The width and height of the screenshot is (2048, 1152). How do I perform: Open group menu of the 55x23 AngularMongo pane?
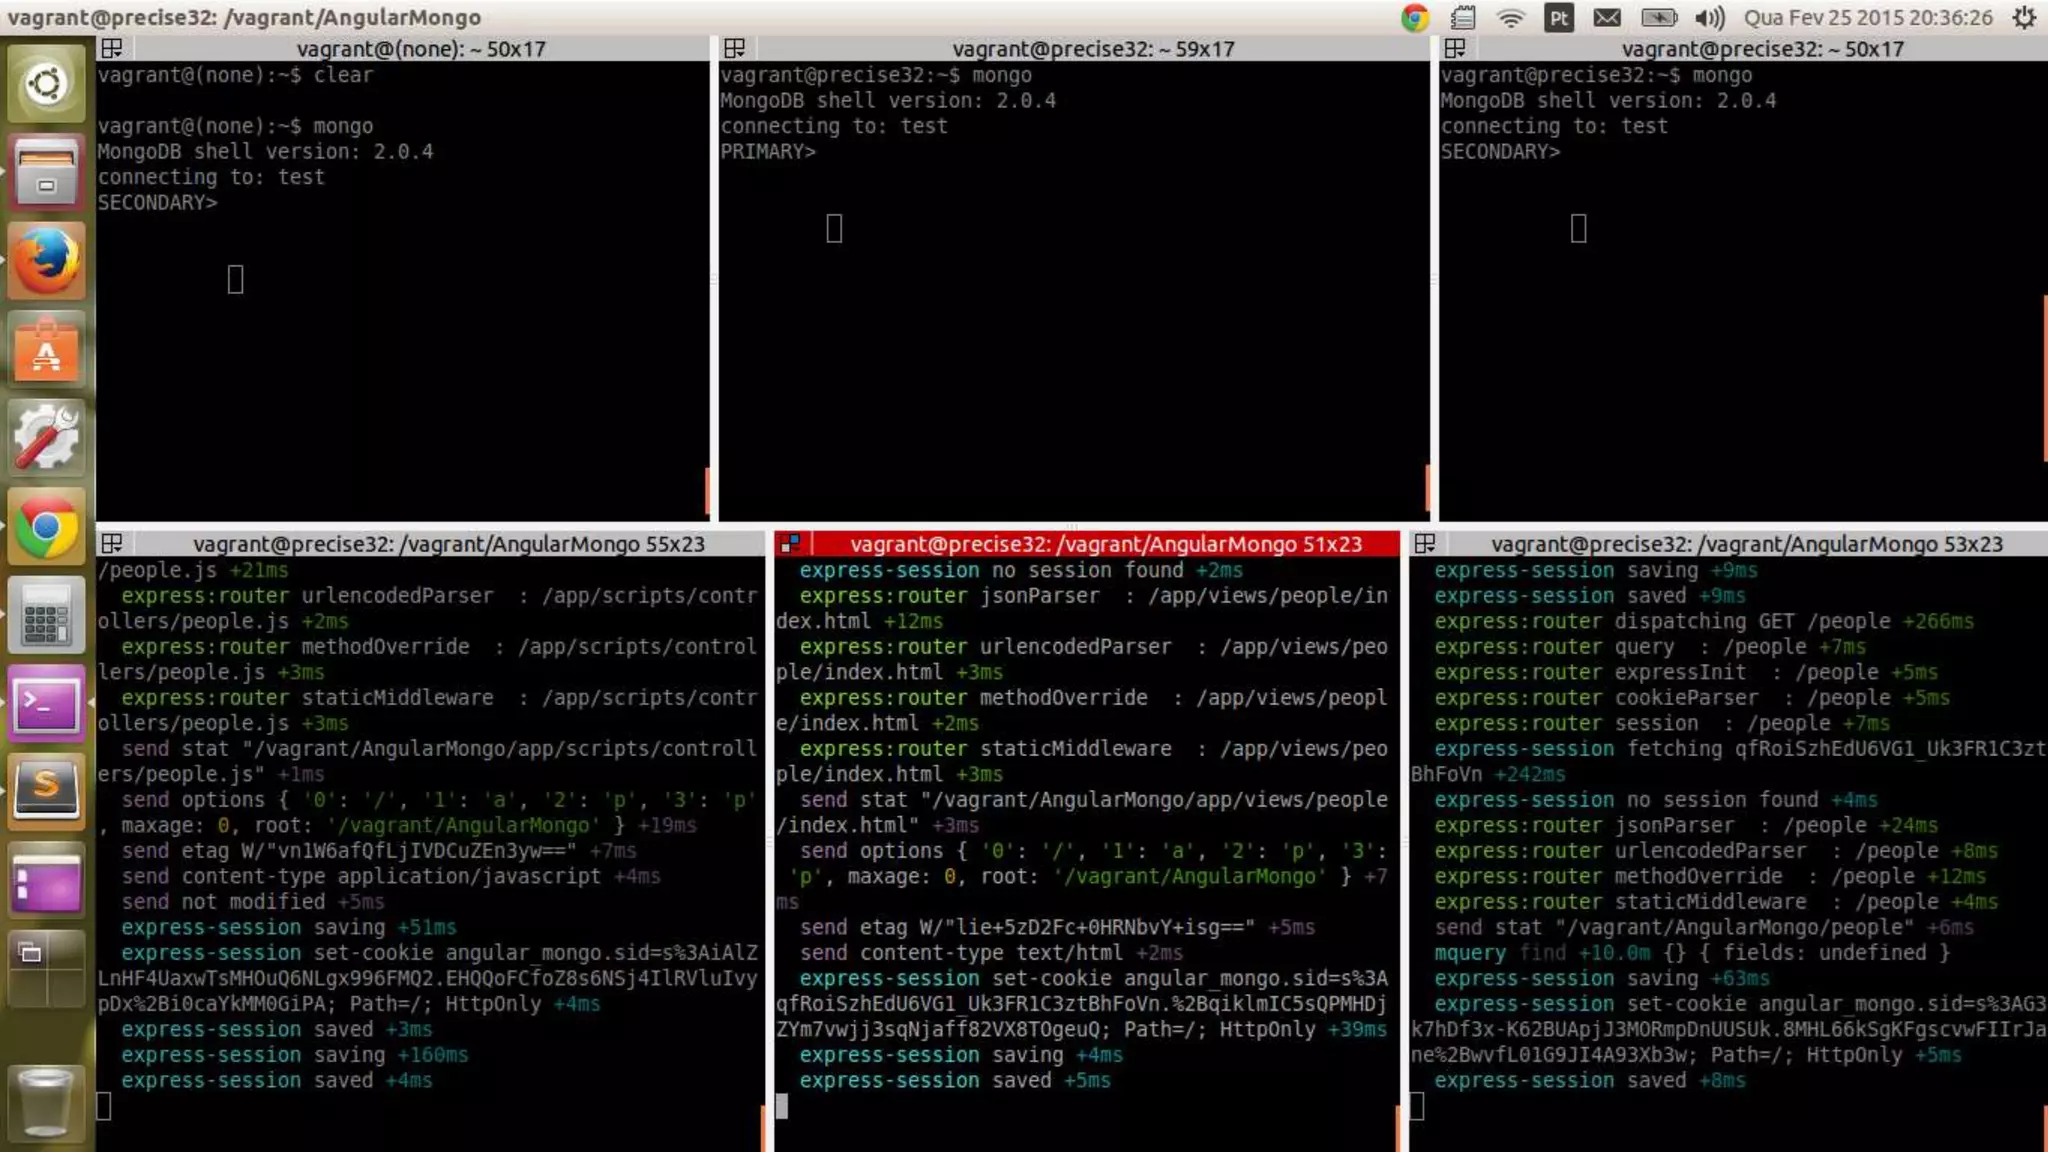click(x=112, y=544)
